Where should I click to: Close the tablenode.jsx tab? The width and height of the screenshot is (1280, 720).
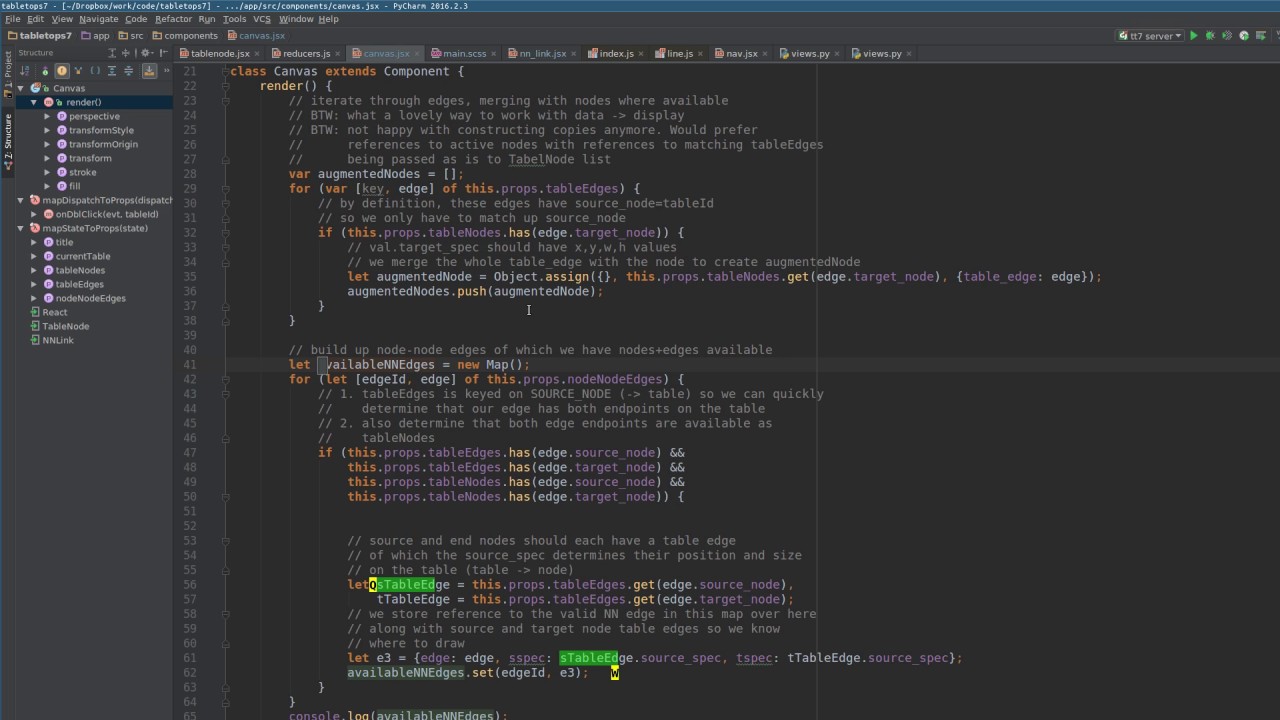point(258,54)
